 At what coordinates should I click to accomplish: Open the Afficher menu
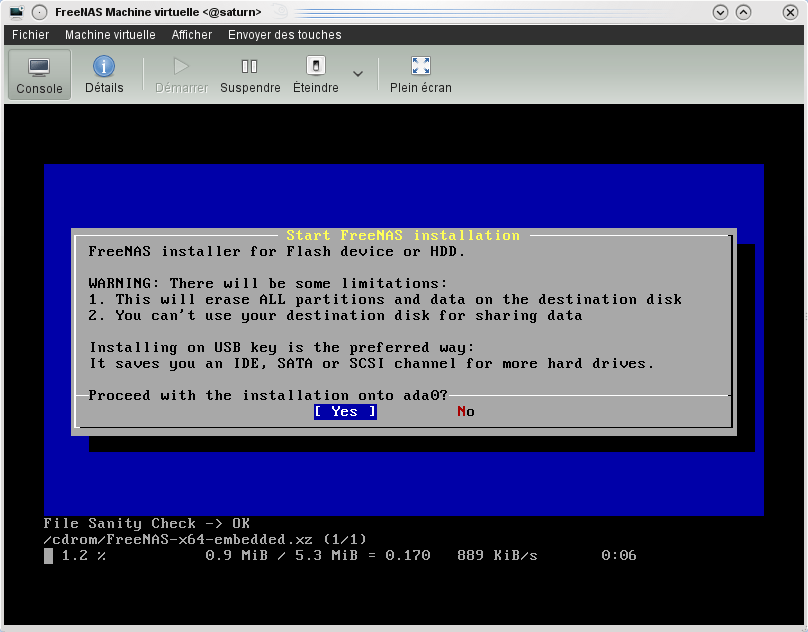tap(192, 35)
